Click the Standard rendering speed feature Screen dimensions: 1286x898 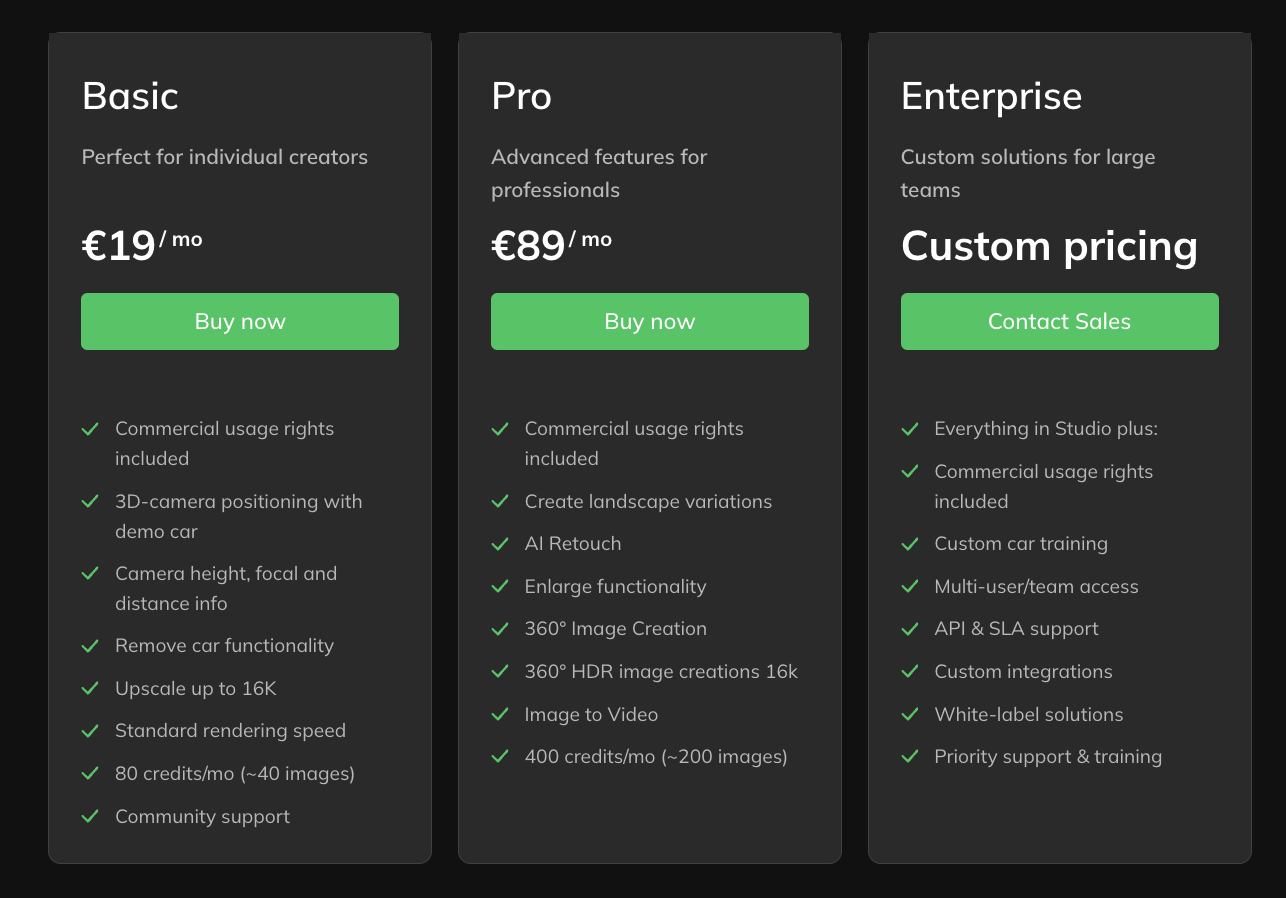click(230, 730)
